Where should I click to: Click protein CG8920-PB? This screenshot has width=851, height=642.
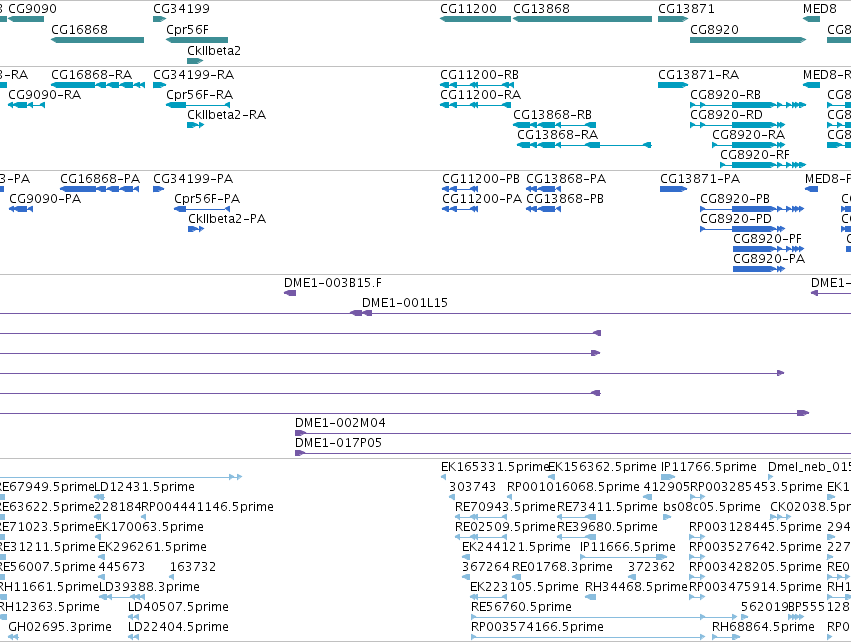[752, 209]
